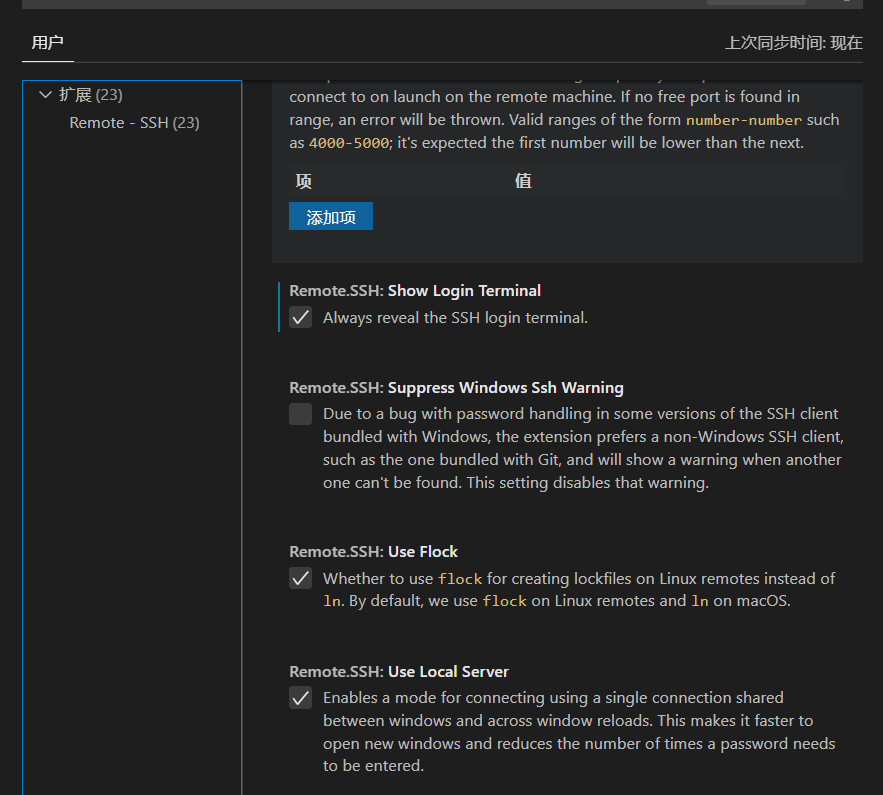Open Remote - SSH (23) in settings tree

(x=134, y=123)
